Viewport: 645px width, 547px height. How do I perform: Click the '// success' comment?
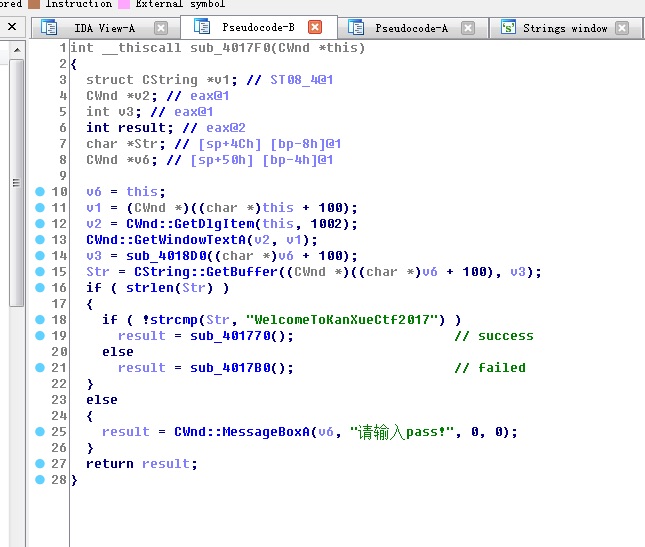(494, 336)
